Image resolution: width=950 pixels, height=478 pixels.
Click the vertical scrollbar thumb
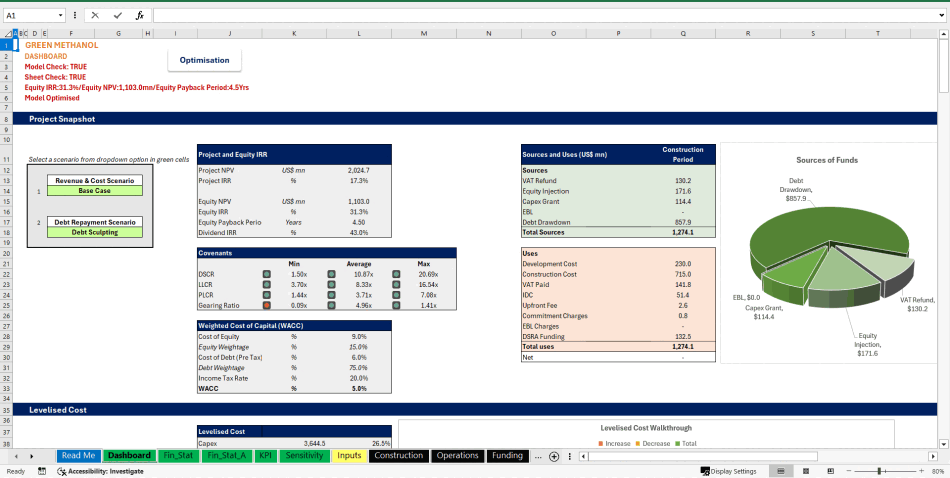click(944, 65)
